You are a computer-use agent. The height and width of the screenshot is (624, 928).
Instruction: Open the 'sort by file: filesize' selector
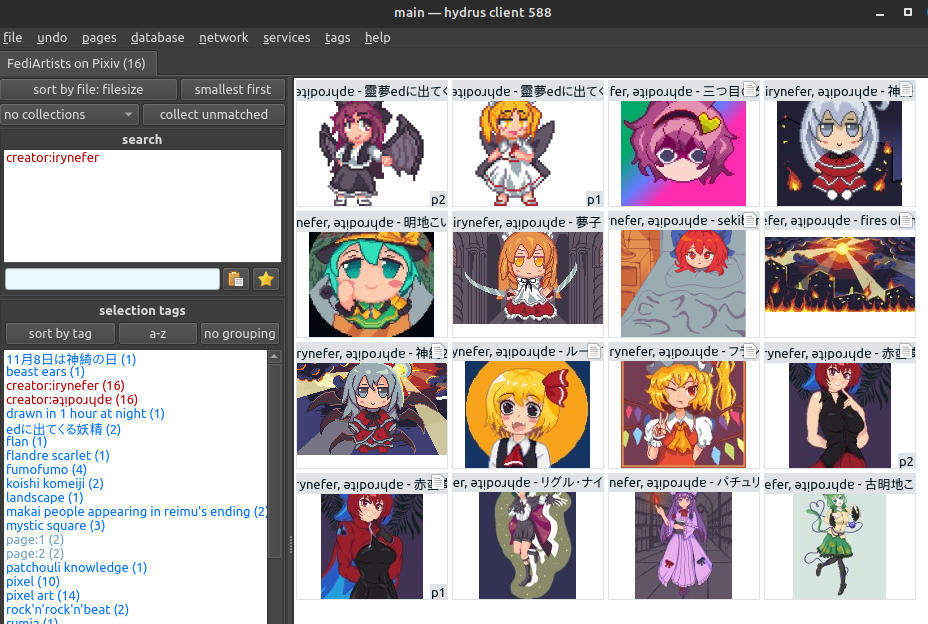click(x=88, y=90)
